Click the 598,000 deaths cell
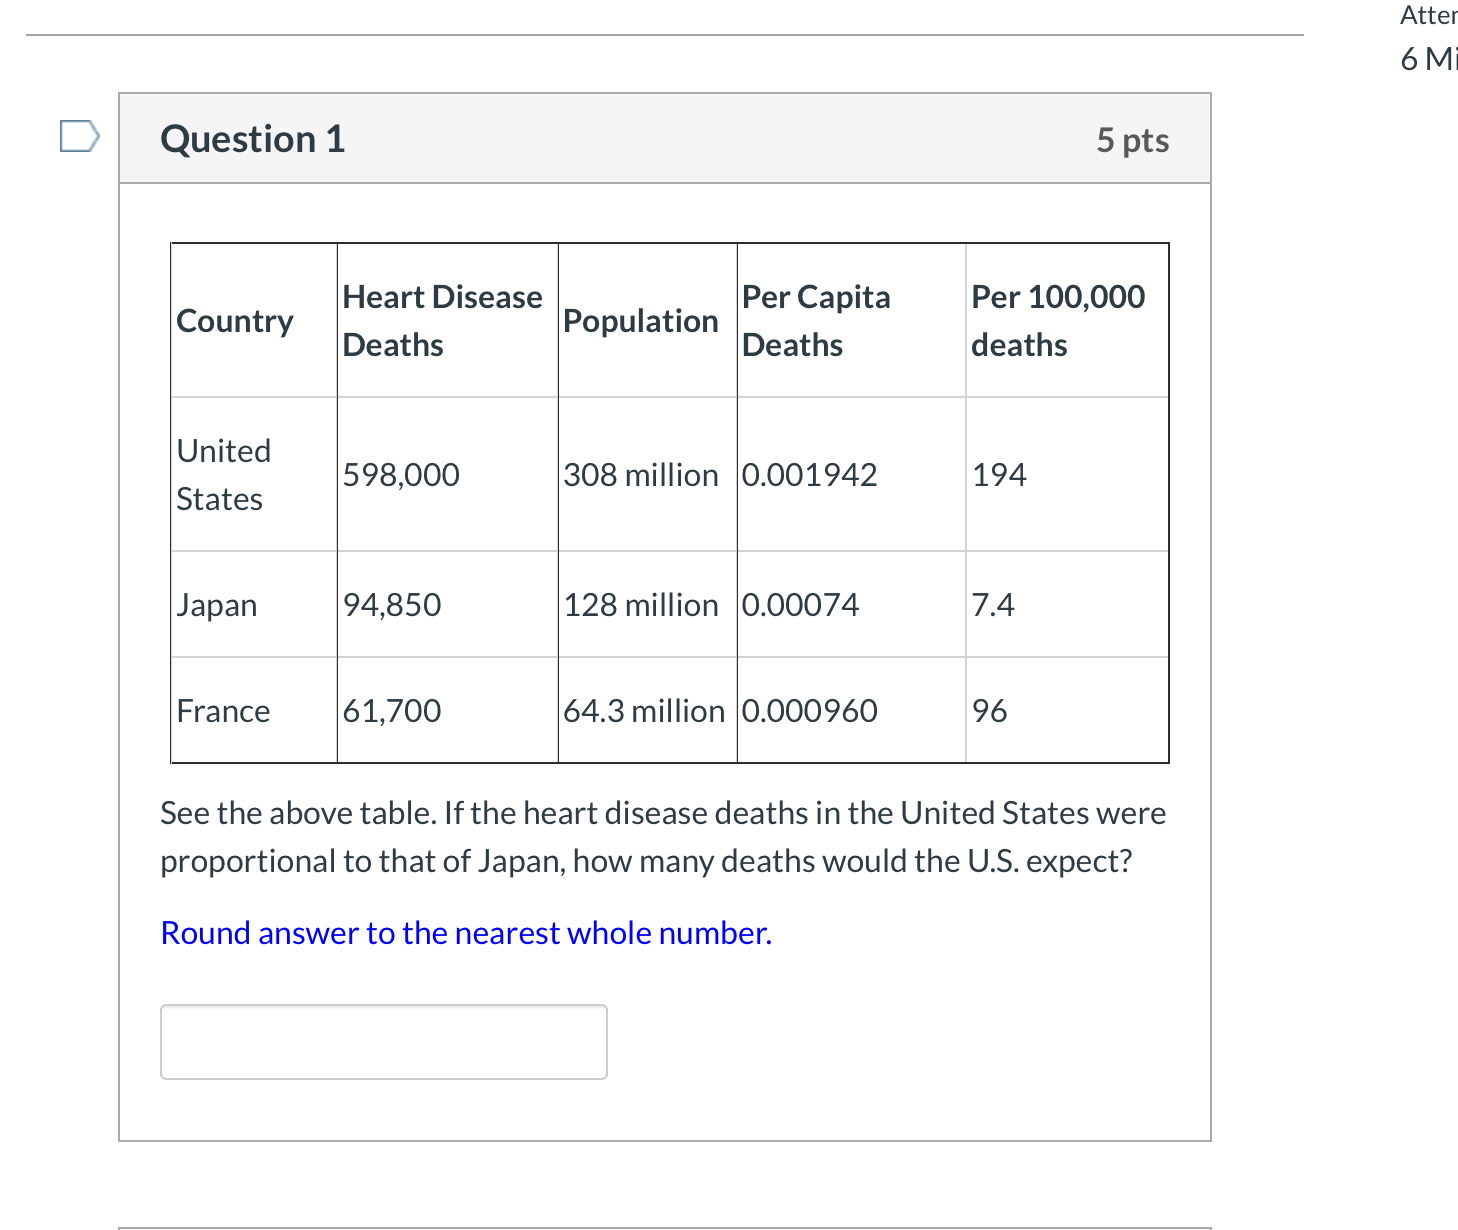Viewport: 1458px width, 1230px height. [401, 475]
